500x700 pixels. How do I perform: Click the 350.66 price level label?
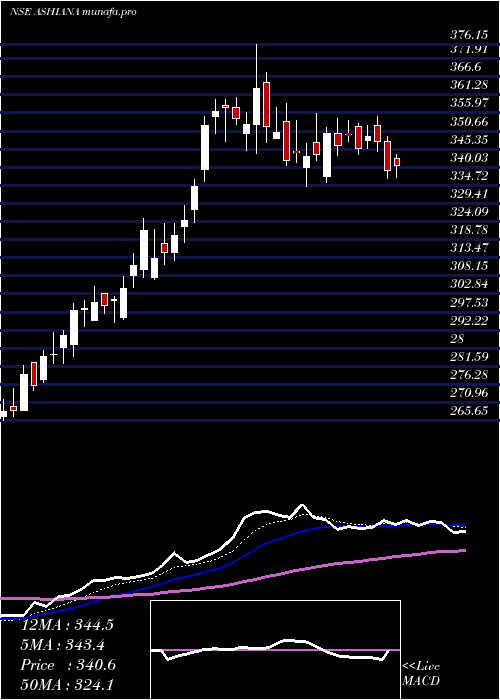click(468, 121)
